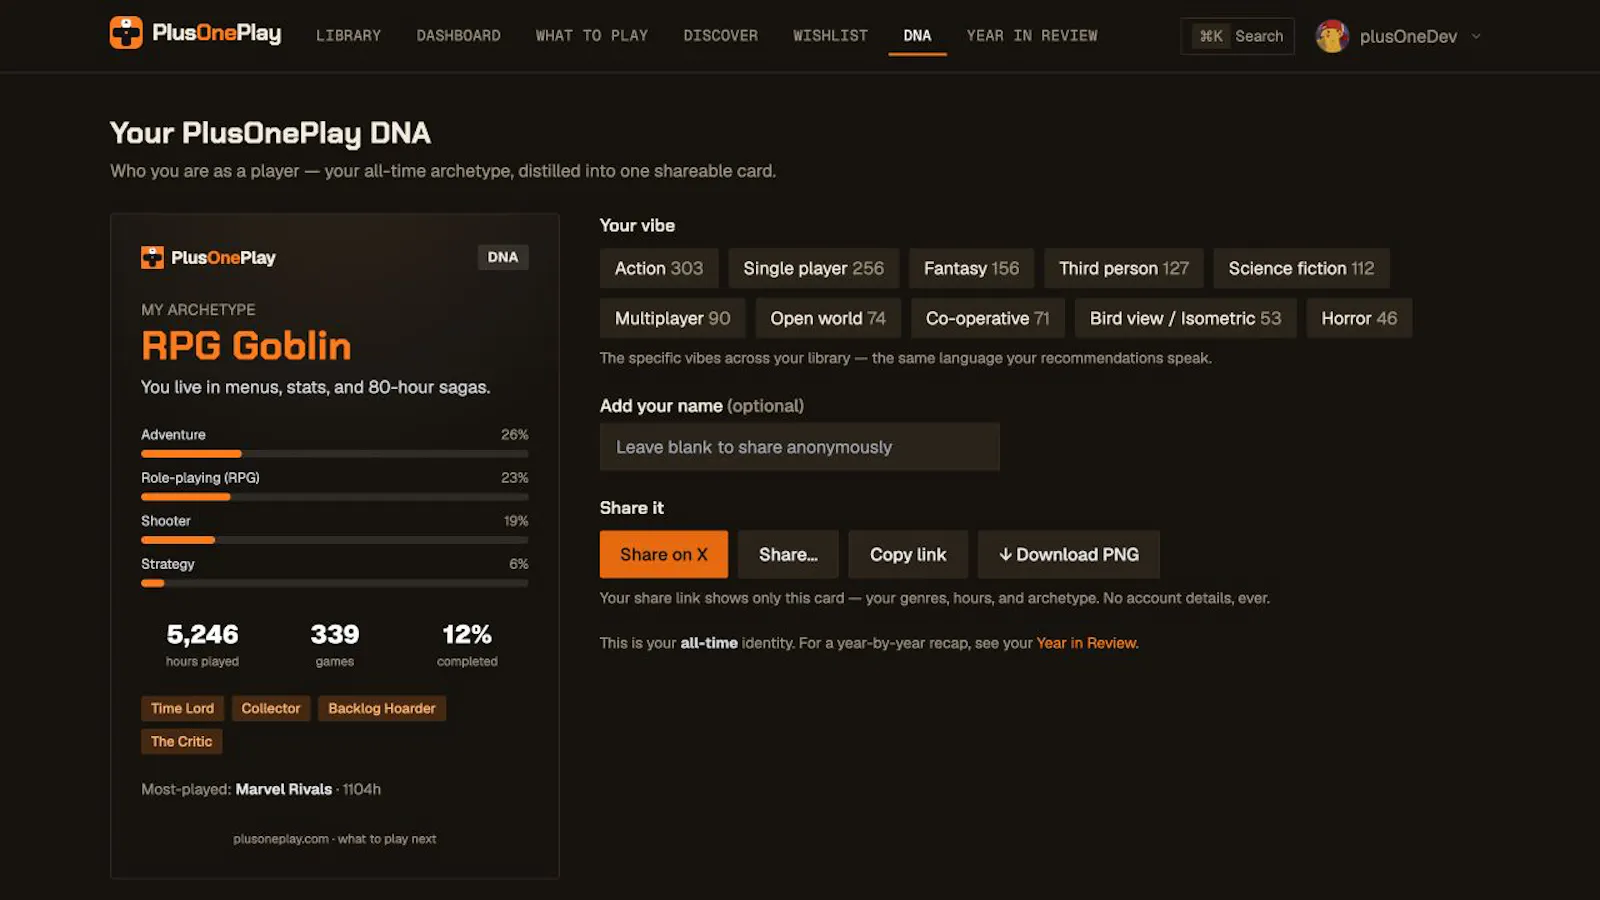Select the DNA tab
This screenshot has height=900, width=1600.
click(917, 36)
